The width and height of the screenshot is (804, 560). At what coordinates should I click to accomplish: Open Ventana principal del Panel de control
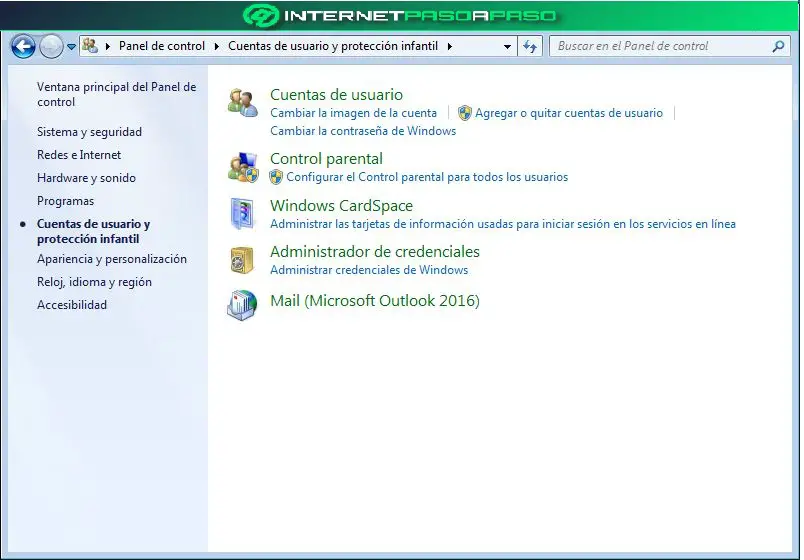[116, 94]
